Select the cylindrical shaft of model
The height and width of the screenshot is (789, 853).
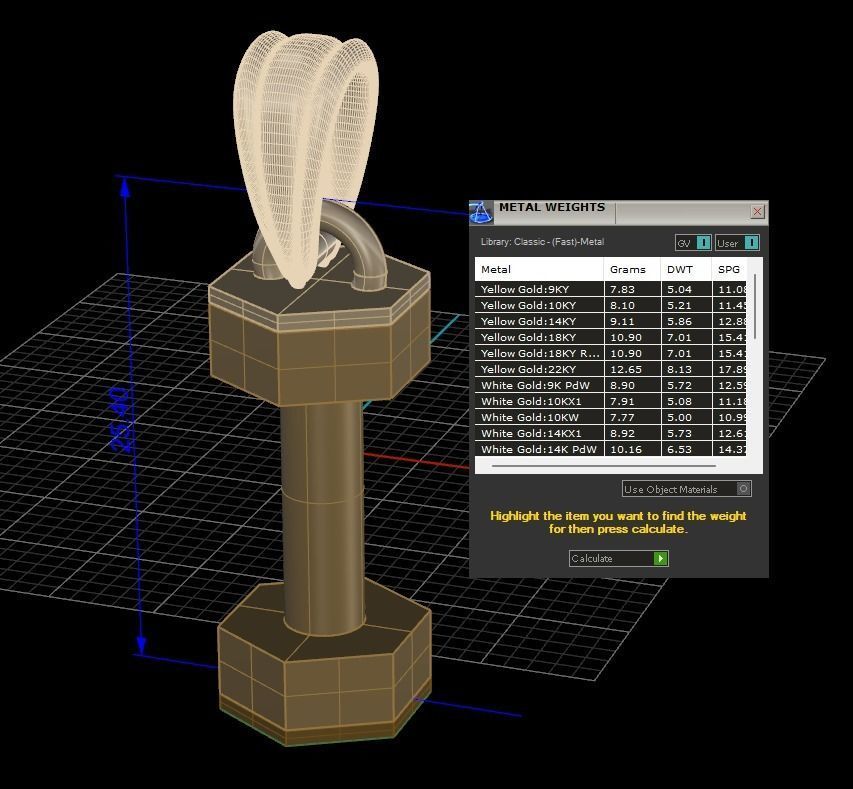click(324, 517)
